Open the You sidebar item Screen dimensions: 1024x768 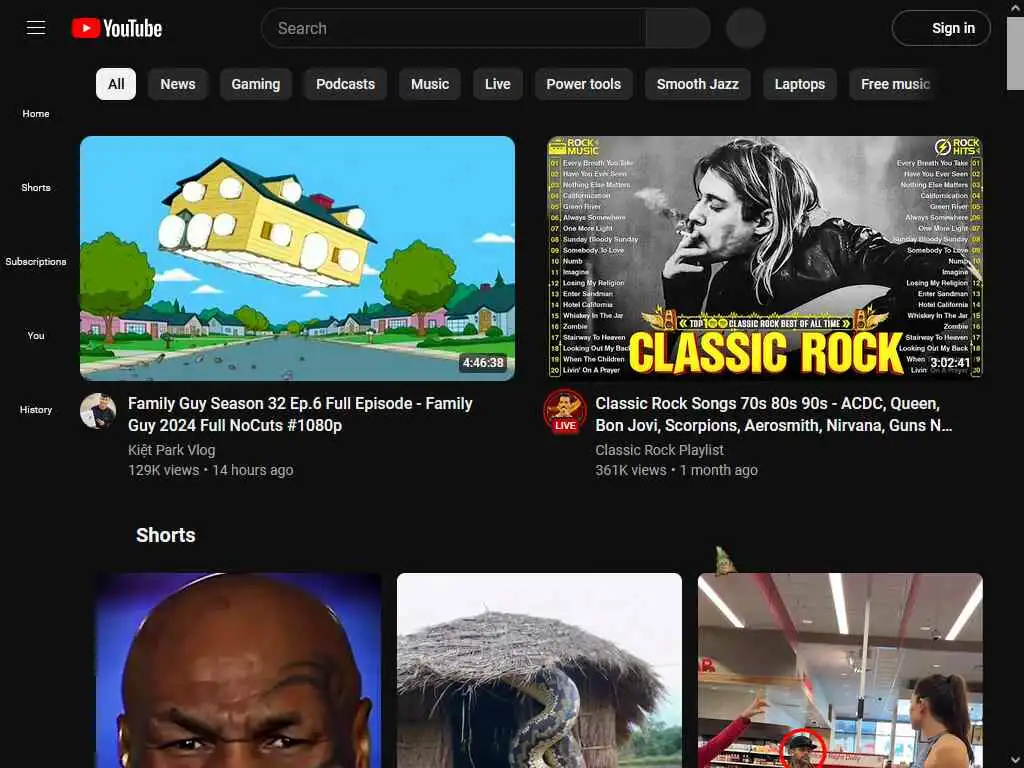[x=36, y=336]
